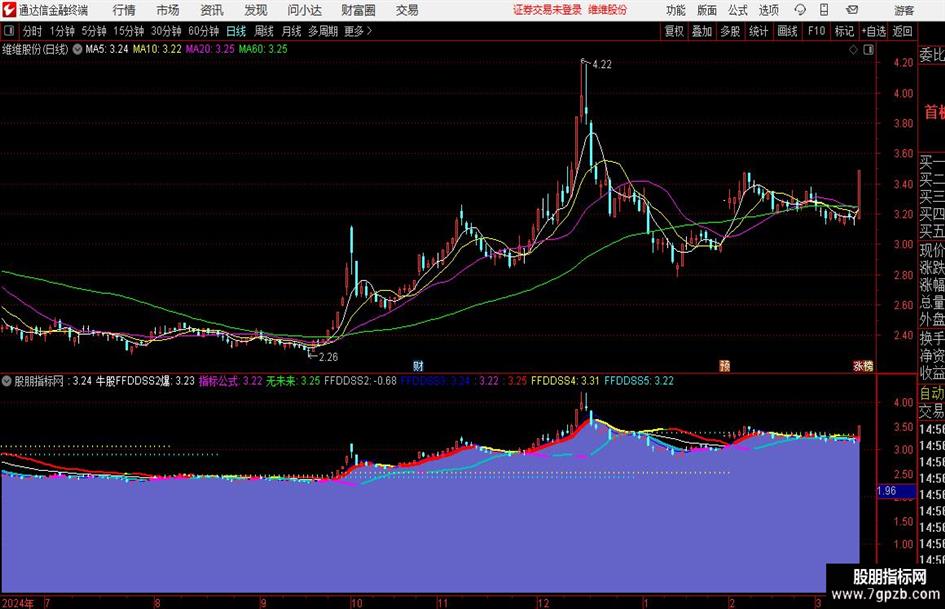Screen dimensions: 945x609
Task: Click the 复权 toolbar button
Action: coord(674,31)
